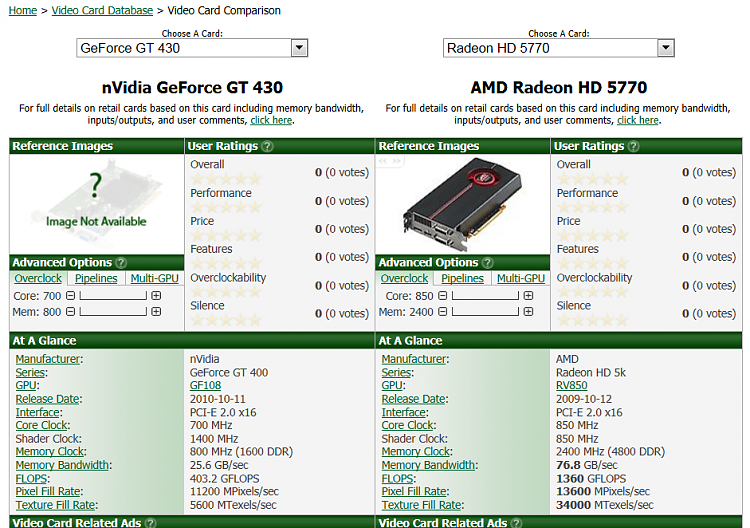Go to Home breadcrumb link

coord(22,11)
